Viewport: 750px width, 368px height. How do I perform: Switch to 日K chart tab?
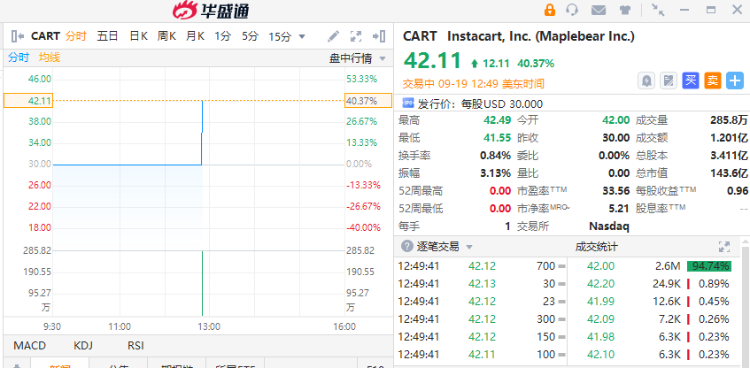click(139, 36)
